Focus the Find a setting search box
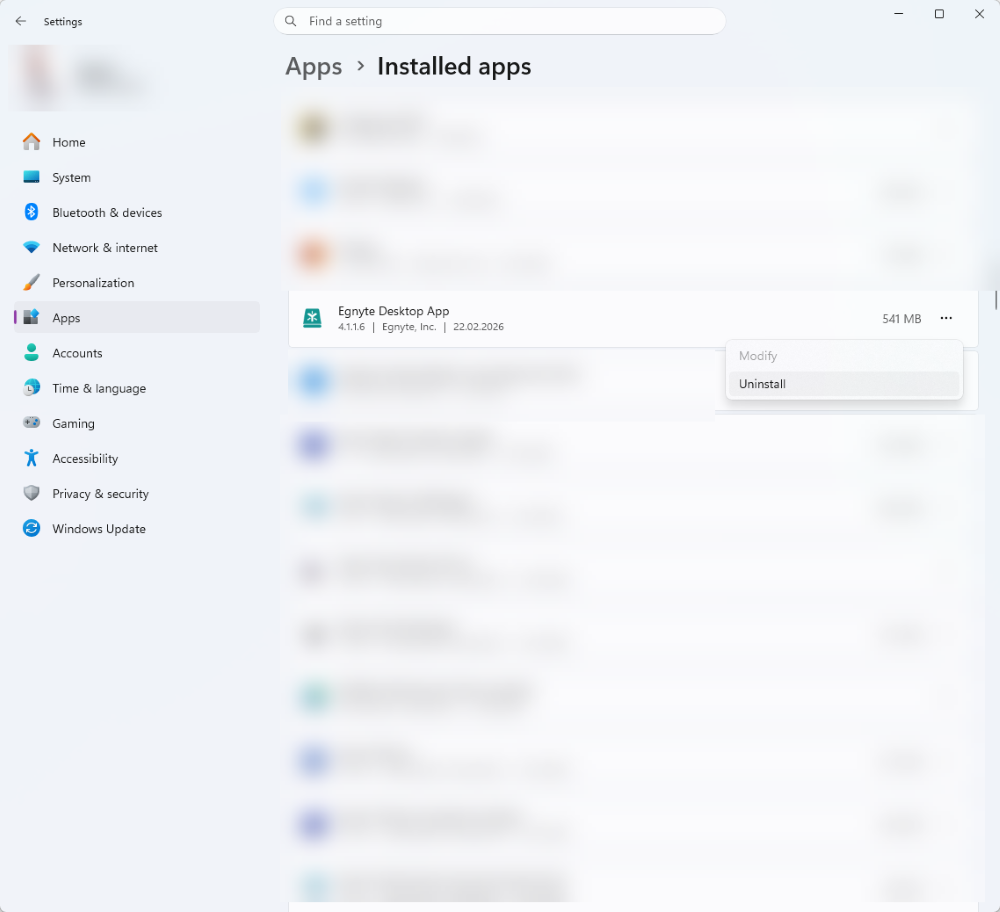1000x912 pixels. [499, 21]
